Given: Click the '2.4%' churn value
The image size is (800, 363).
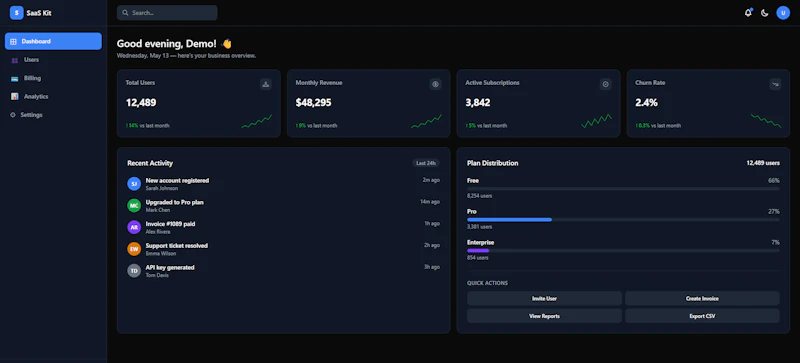Looking at the screenshot, I should pos(646,103).
